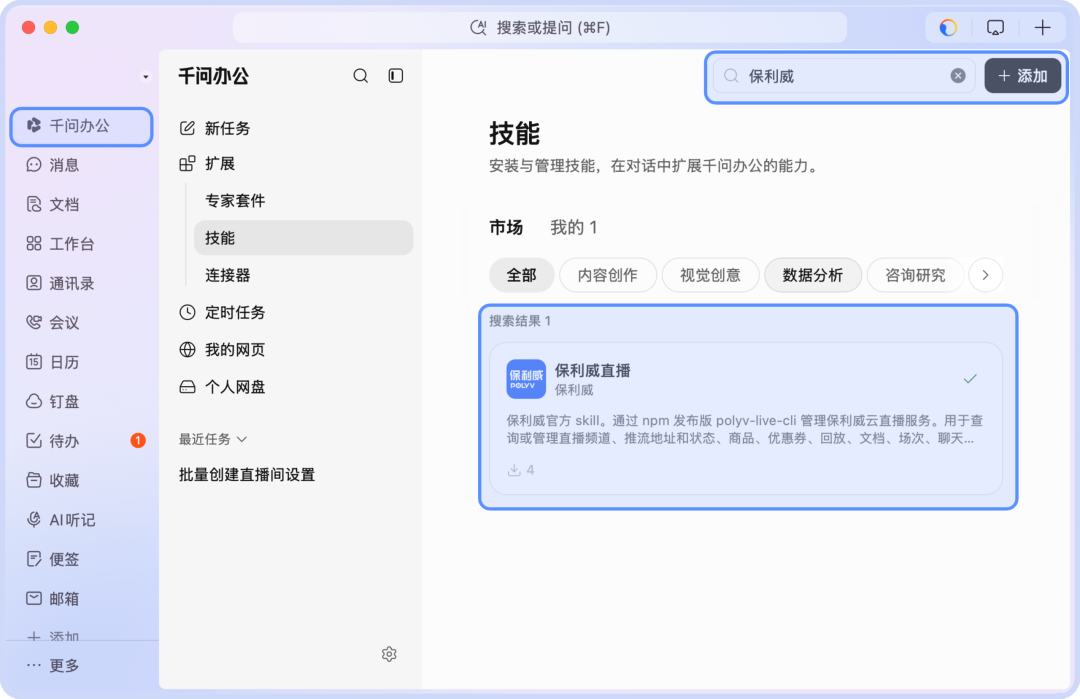Filter skills by 视觉创意
This screenshot has height=699, width=1080.
click(710, 275)
